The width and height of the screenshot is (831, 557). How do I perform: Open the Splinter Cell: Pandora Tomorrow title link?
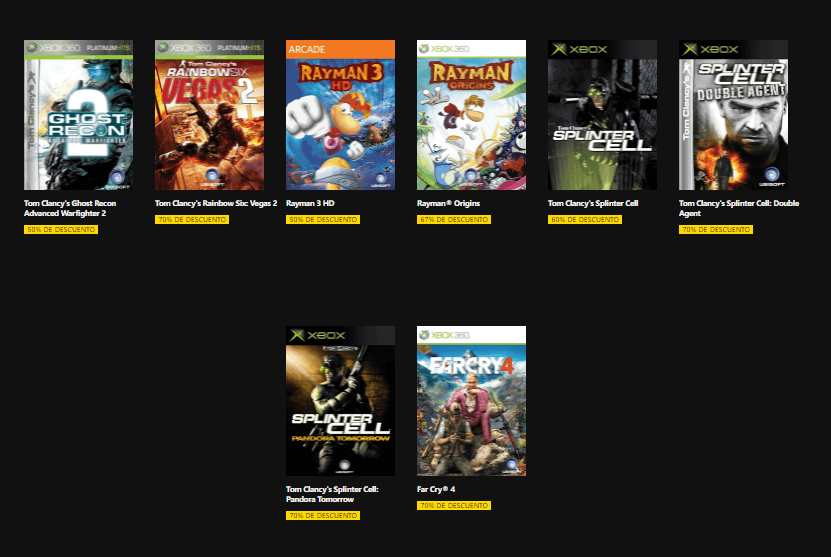[x=332, y=494]
